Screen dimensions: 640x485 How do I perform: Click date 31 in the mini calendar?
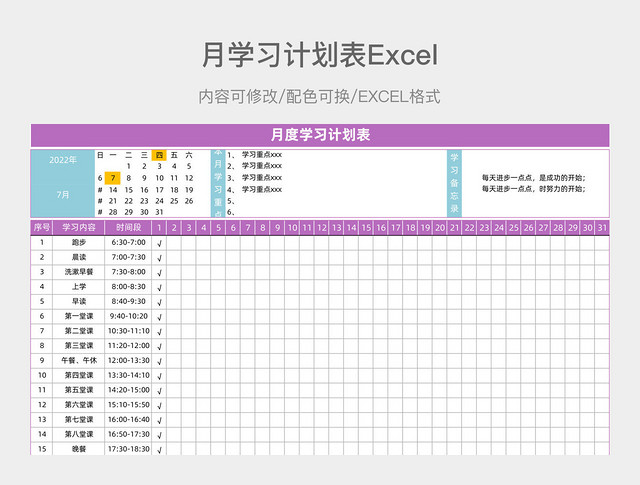159,212
